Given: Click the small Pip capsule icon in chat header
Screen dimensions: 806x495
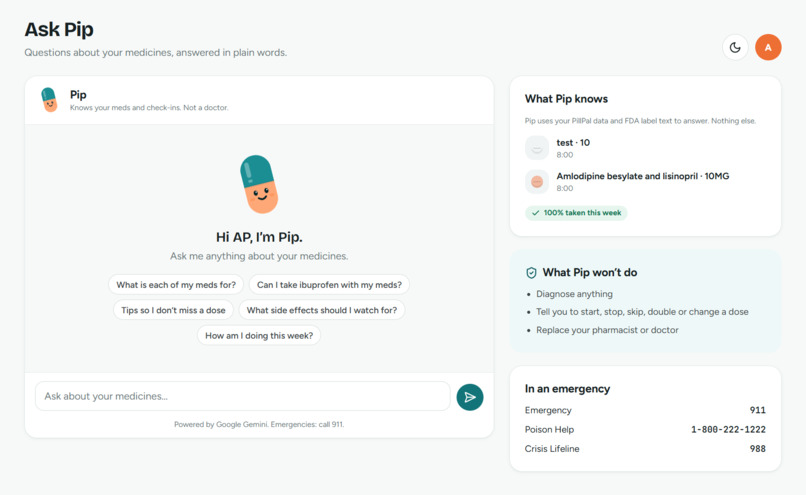Looking at the screenshot, I should [x=49, y=100].
